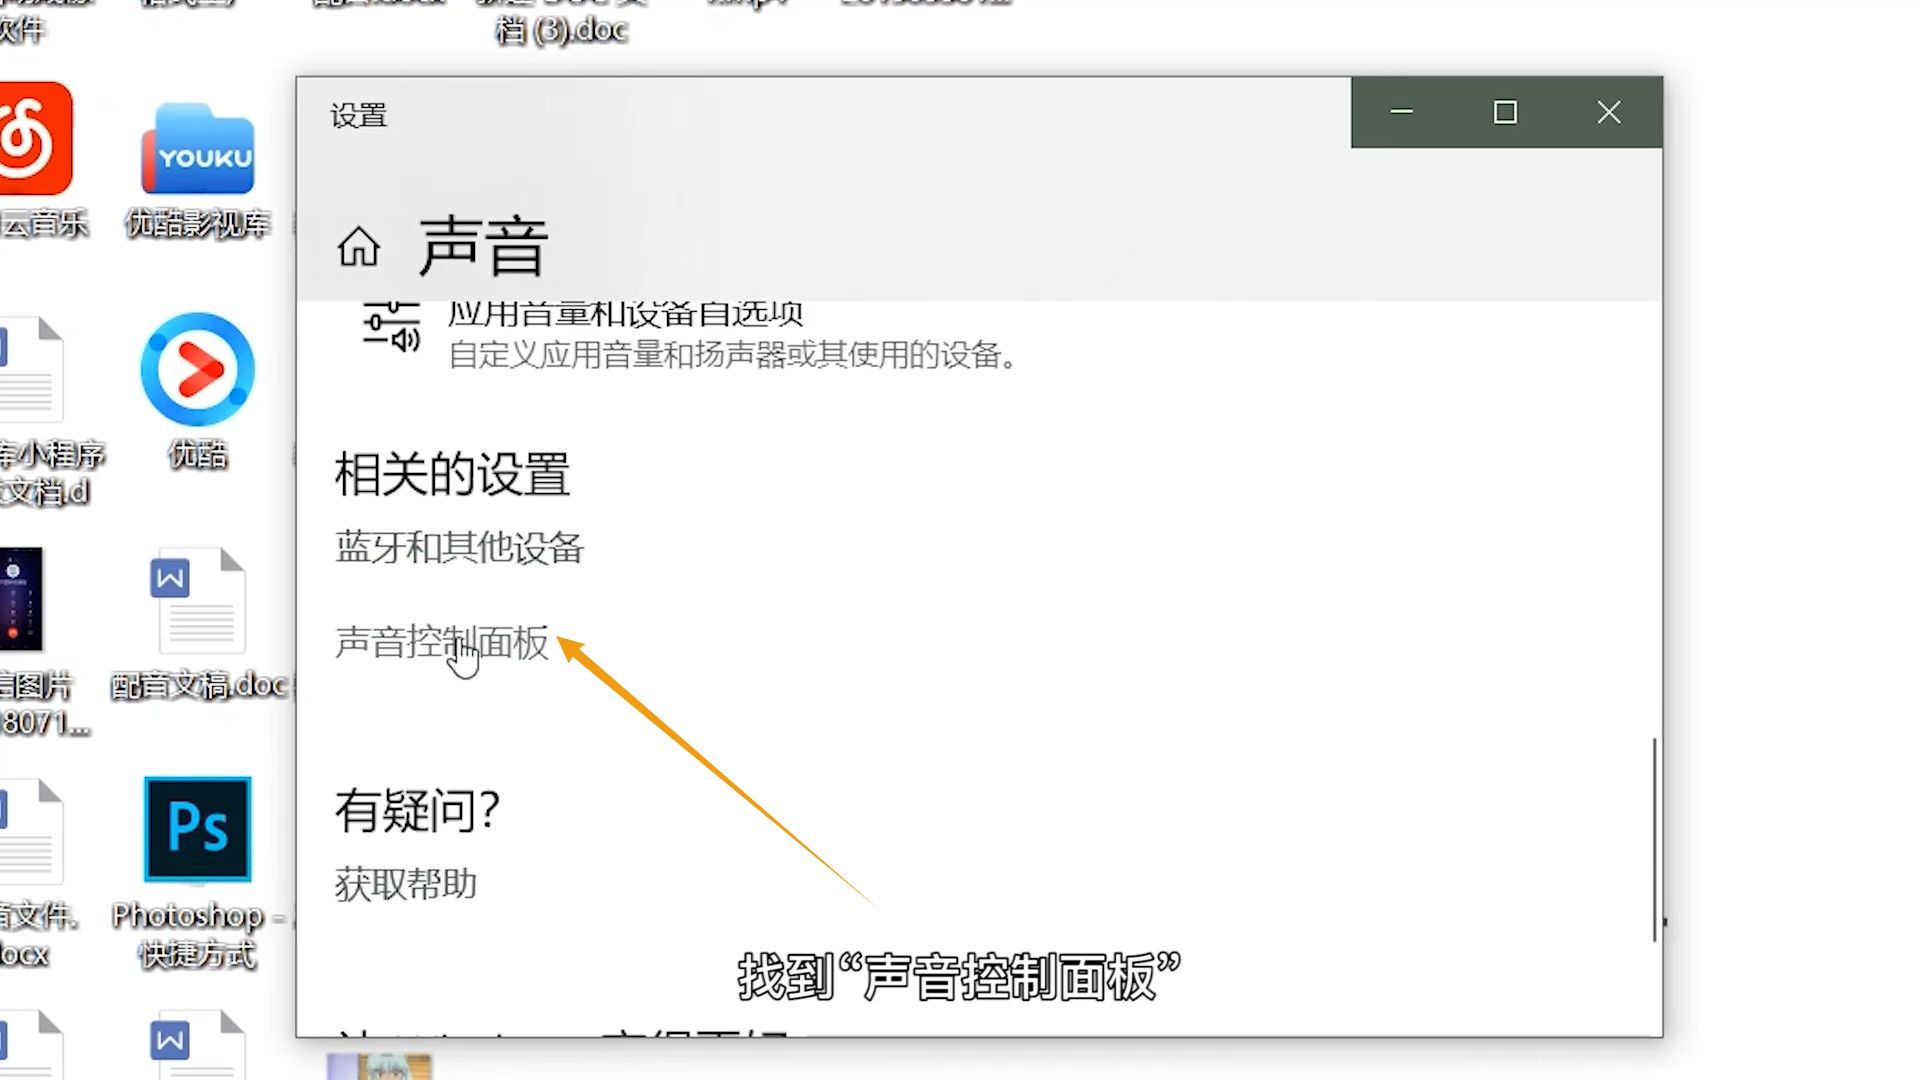Launch the Youku player desktop icon
Screen dimensions: 1920x1080
(x=198, y=370)
